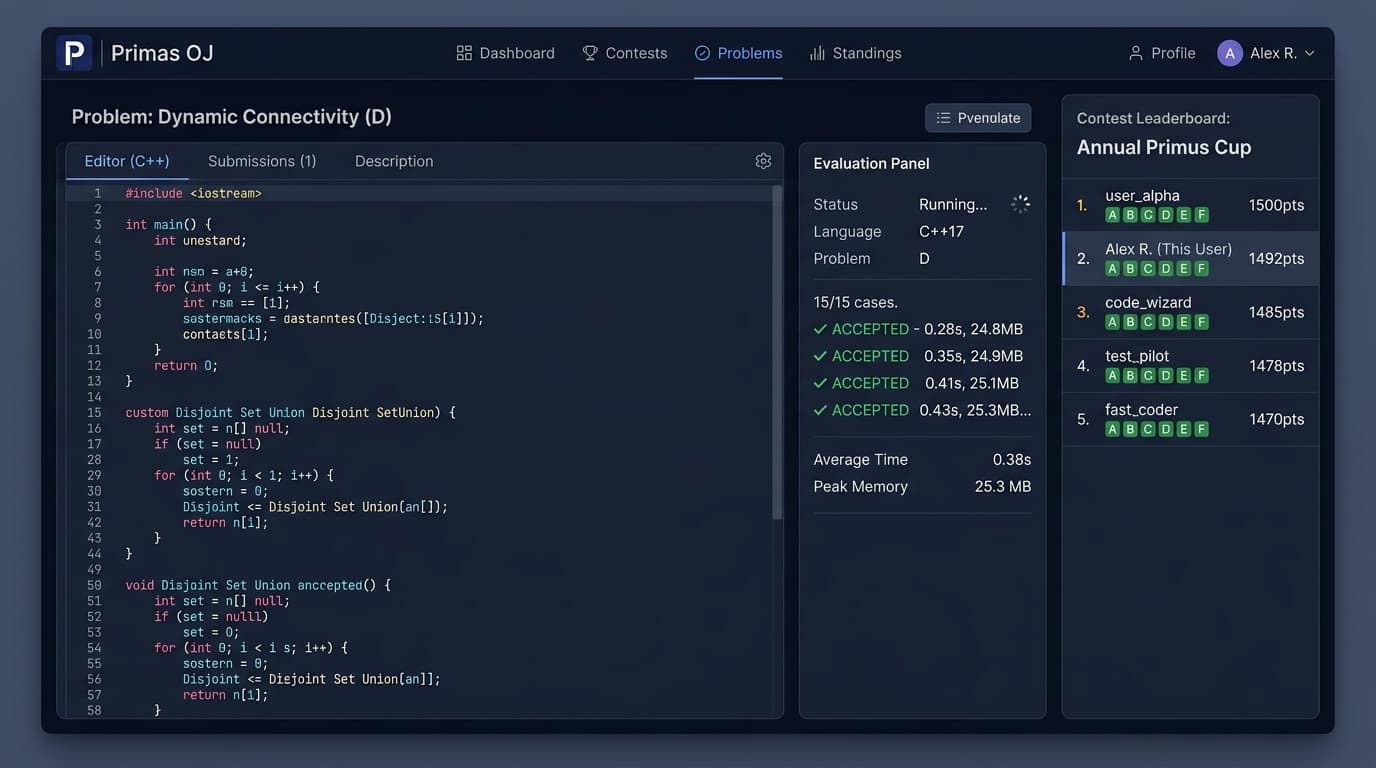
Task: Click the 15/15 cases text
Action: [856, 302]
